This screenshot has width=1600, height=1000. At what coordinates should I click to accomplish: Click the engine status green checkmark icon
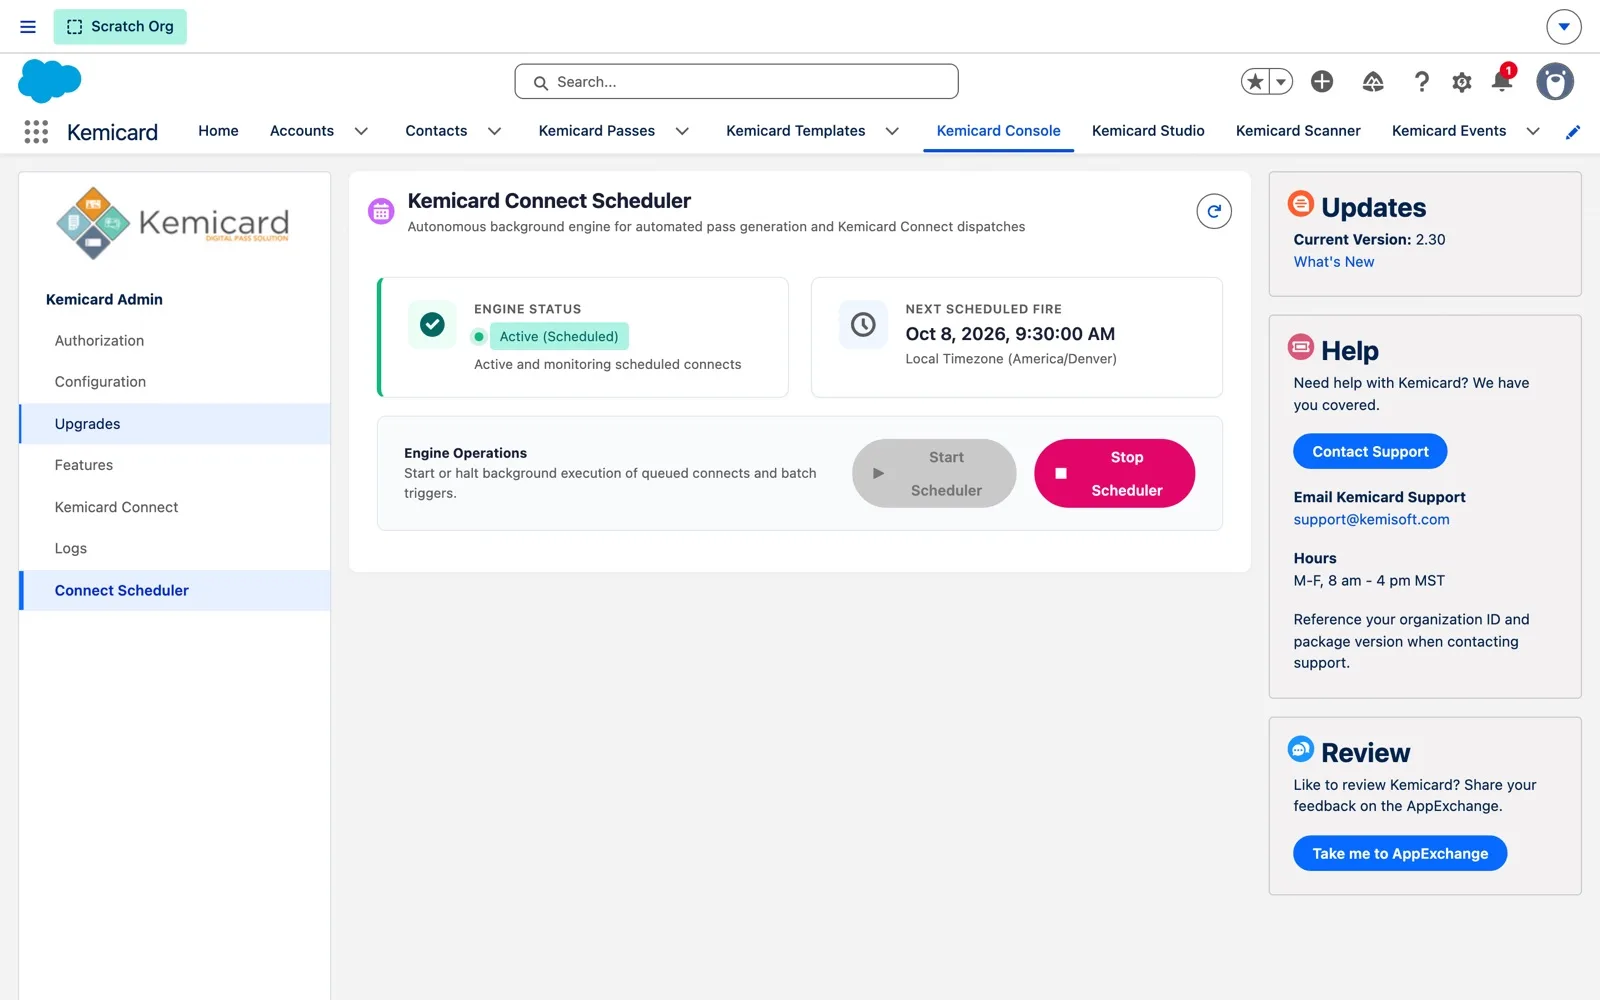click(432, 324)
